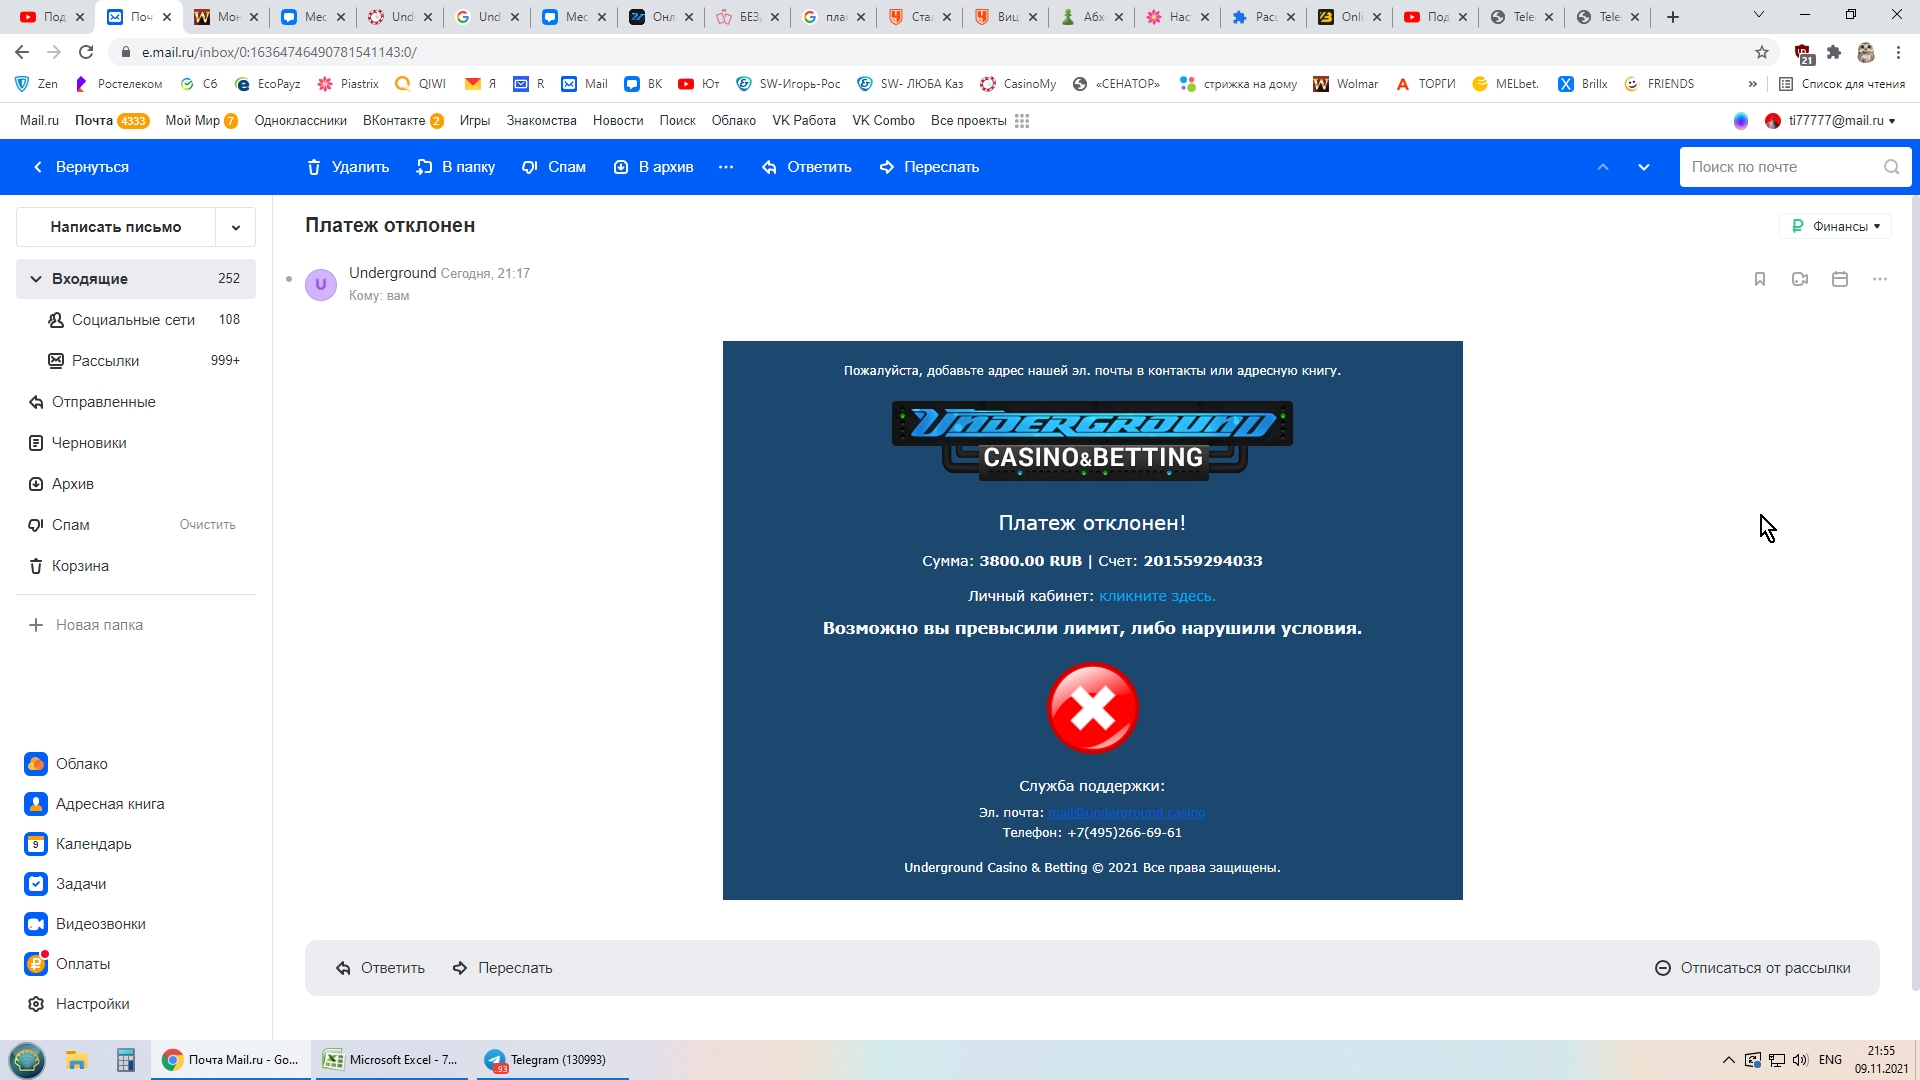Viewport: 1920px width, 1080px height.
Task: Open Корзина folder
Action: 136,566
